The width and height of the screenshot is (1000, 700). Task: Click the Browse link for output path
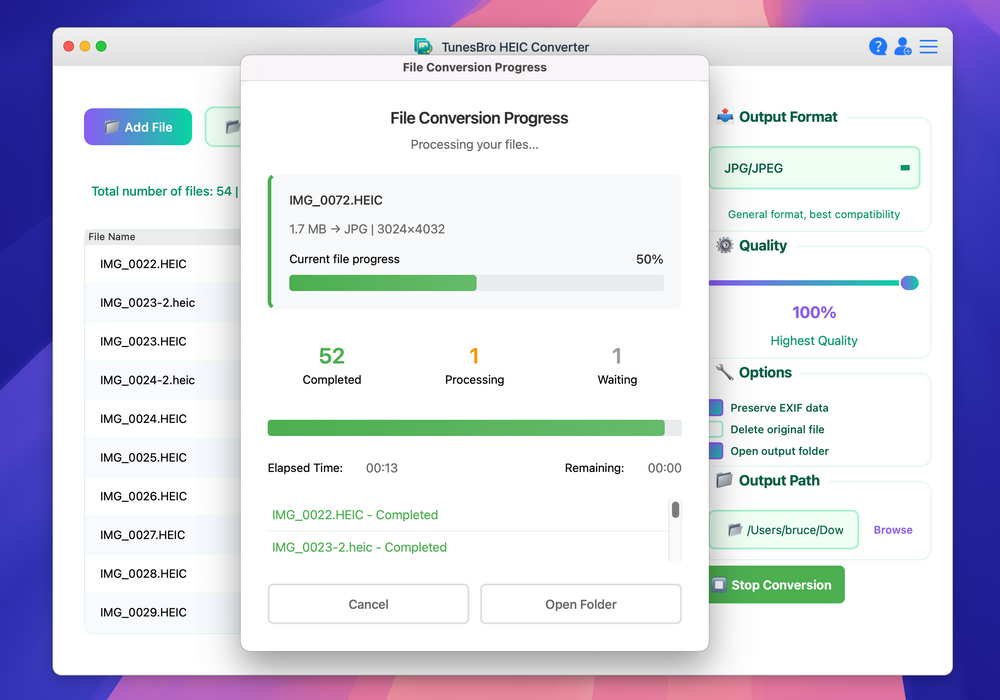(x=893, y=530)
